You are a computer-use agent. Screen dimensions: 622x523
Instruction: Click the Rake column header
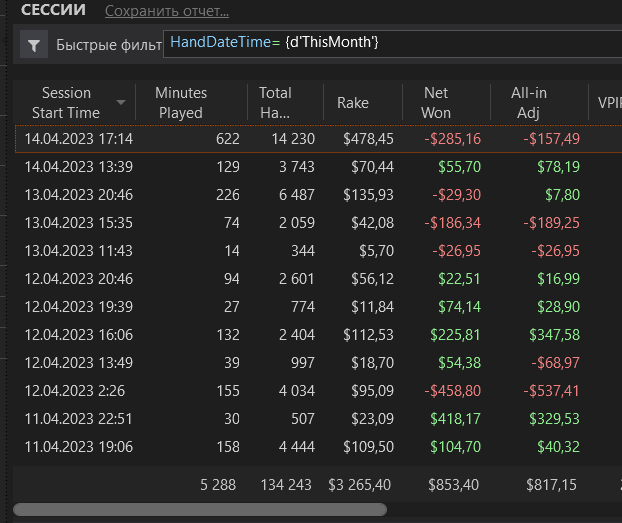click(x=353, y=103)
